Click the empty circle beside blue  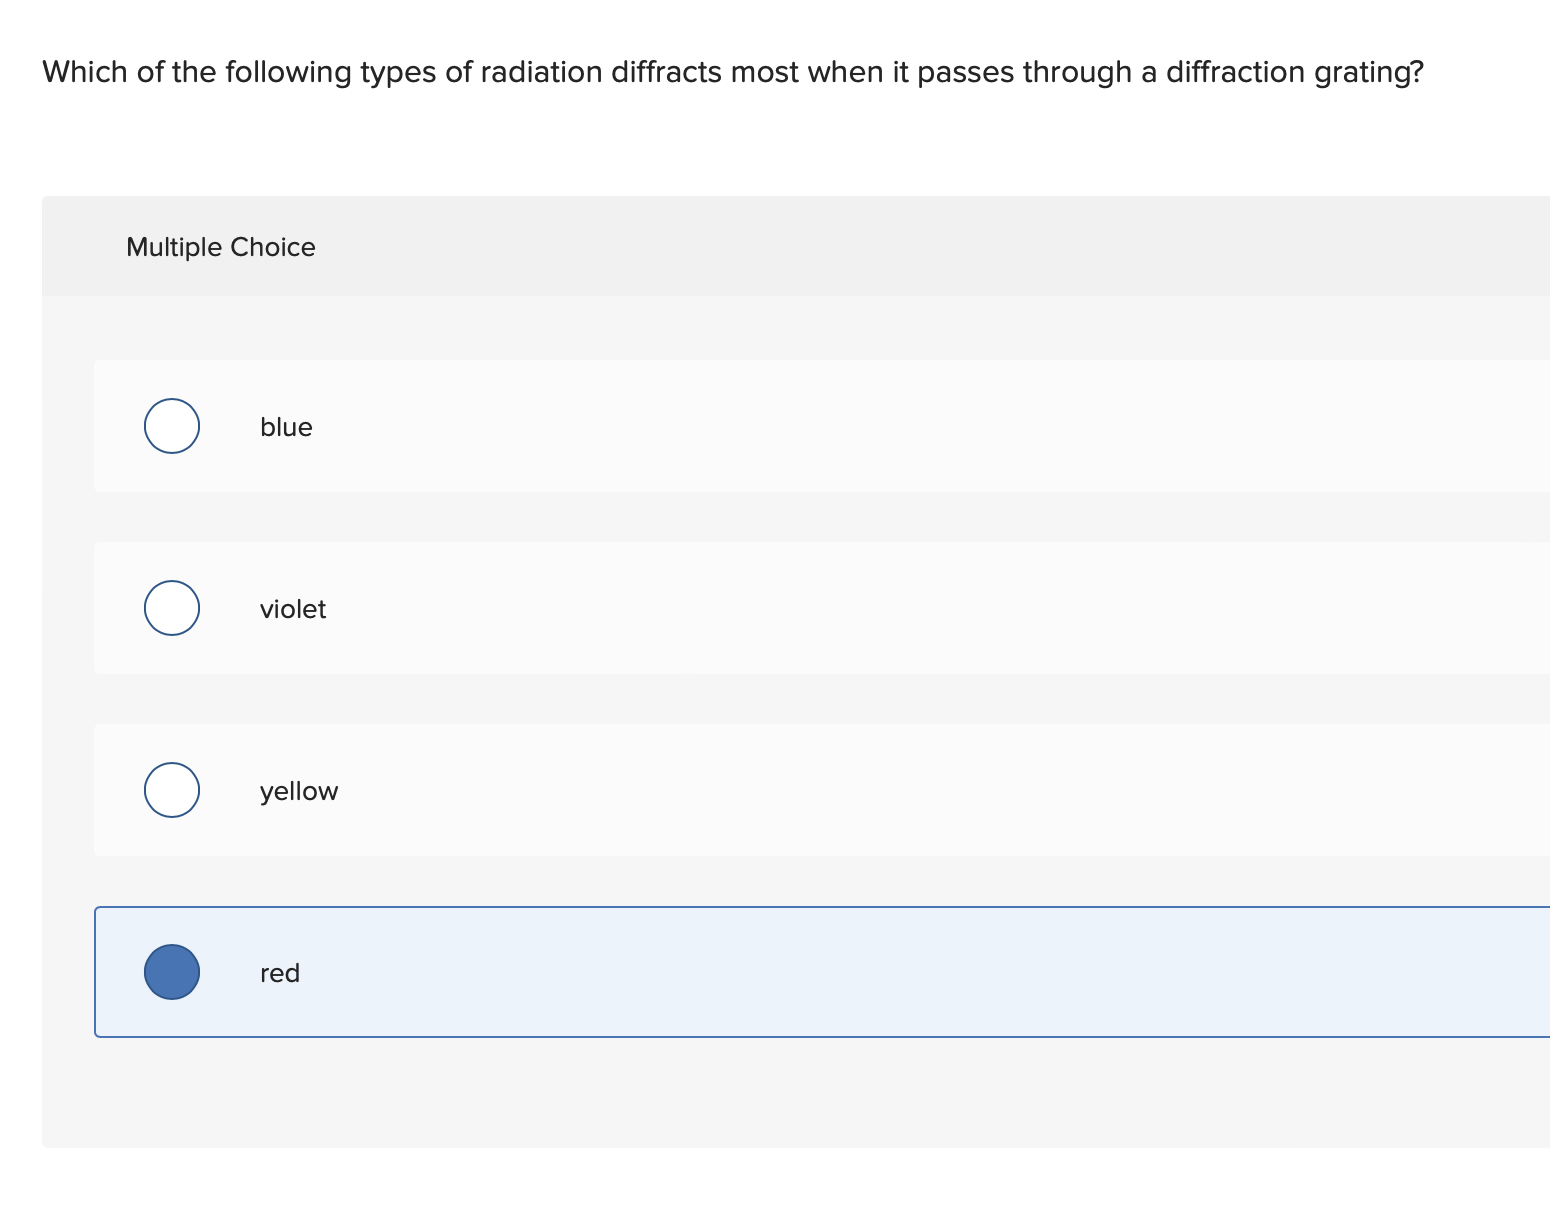coord(171,425)
